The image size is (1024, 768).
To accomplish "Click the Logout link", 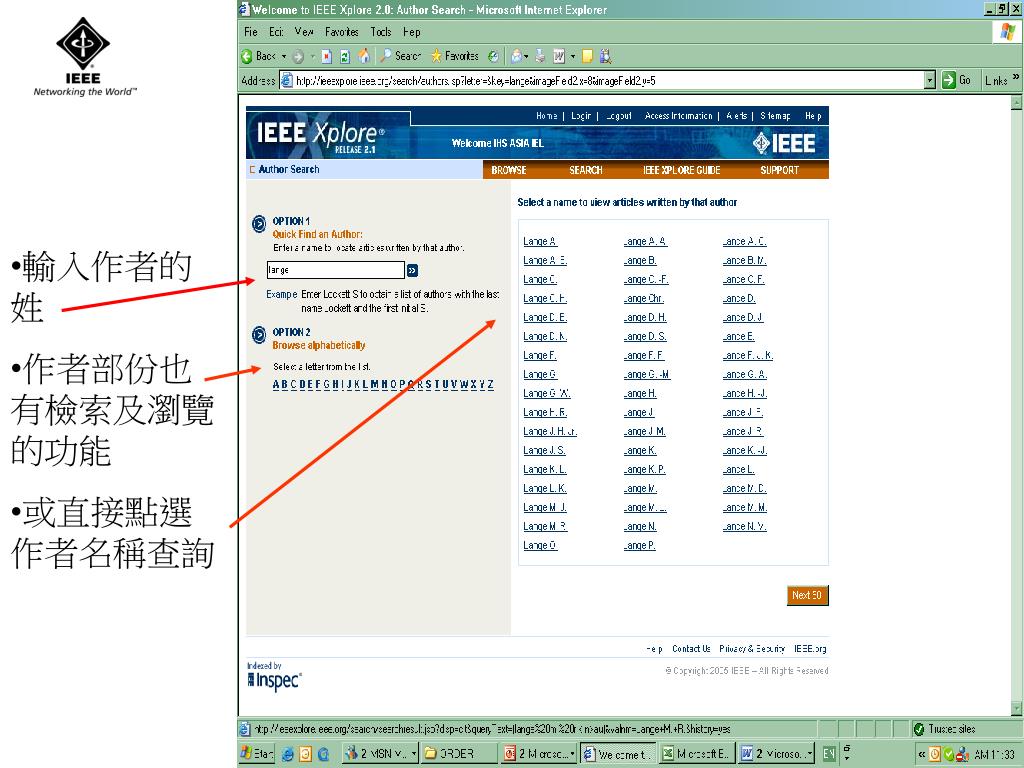I will coord(618,116).
